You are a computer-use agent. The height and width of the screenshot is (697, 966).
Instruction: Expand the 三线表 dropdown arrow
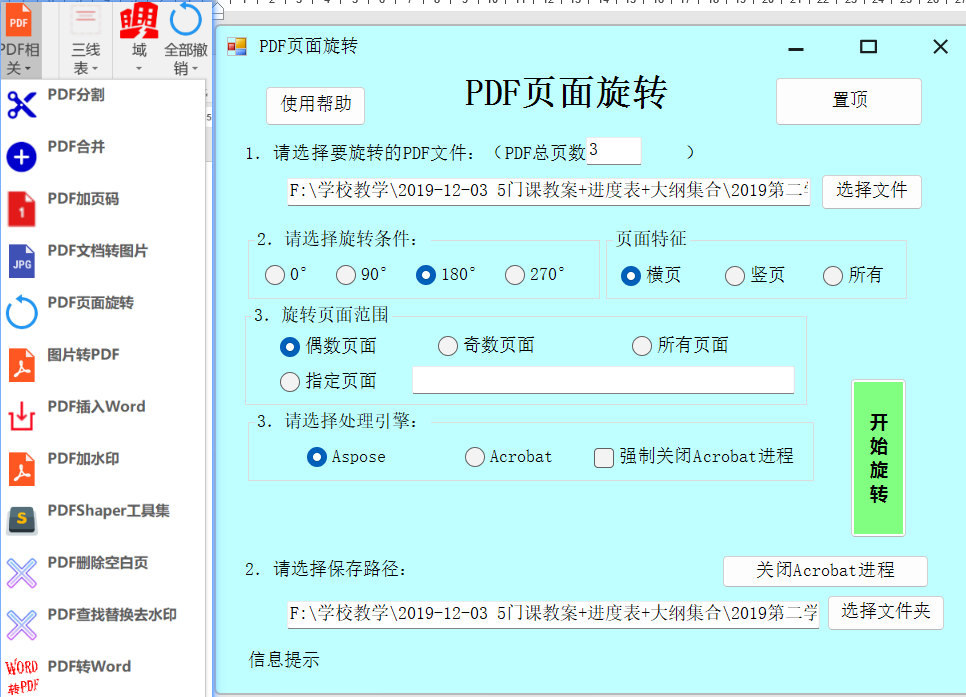point(95,68)
